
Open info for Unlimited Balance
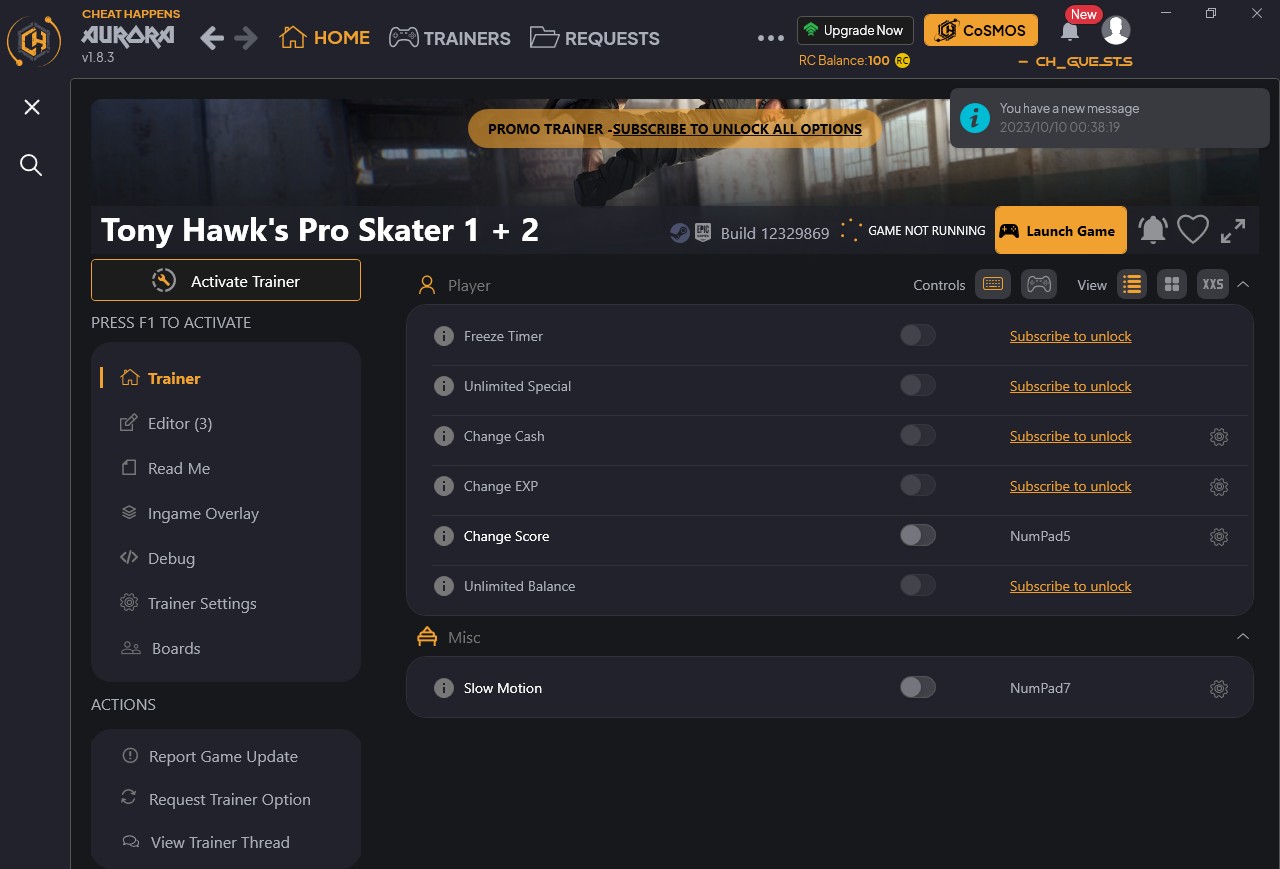444,586
